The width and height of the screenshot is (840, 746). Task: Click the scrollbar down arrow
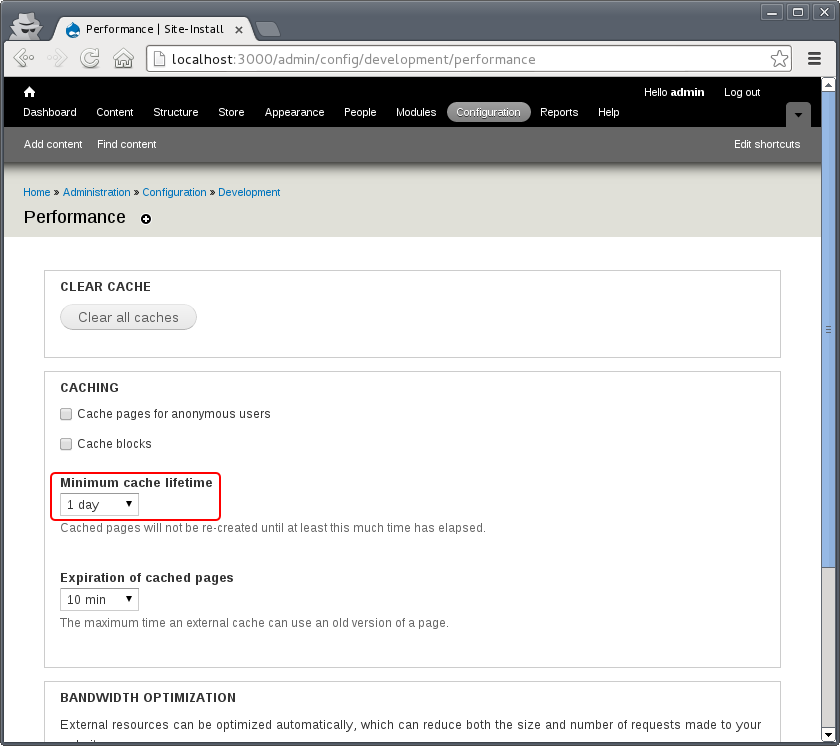pos(828,735)
